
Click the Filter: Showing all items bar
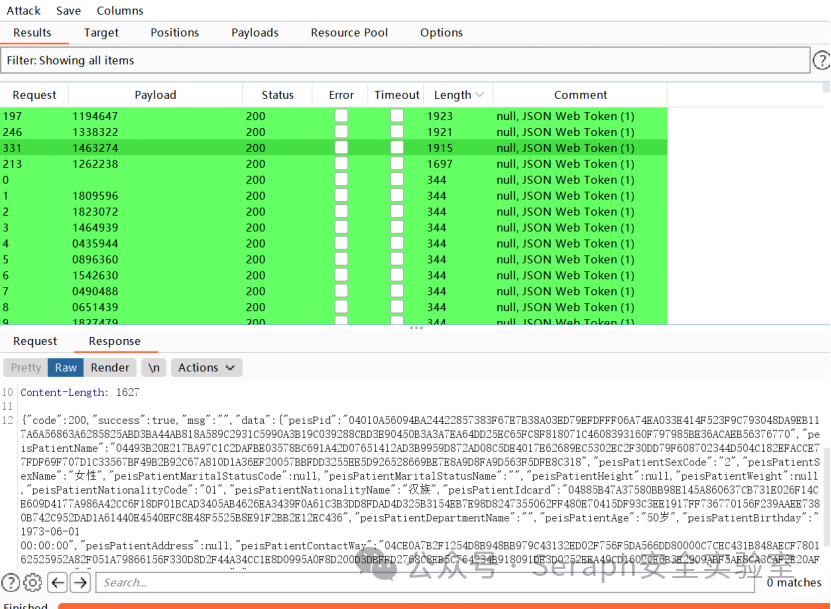tap(405, 60)
